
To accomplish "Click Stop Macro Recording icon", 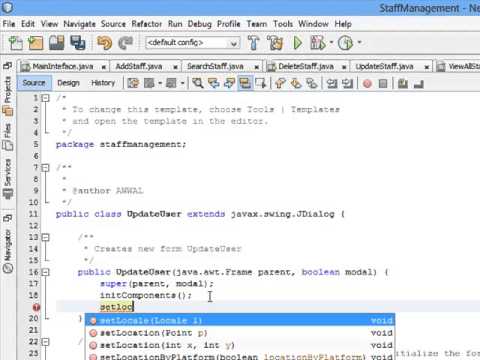I will click(x=383, y=83).
